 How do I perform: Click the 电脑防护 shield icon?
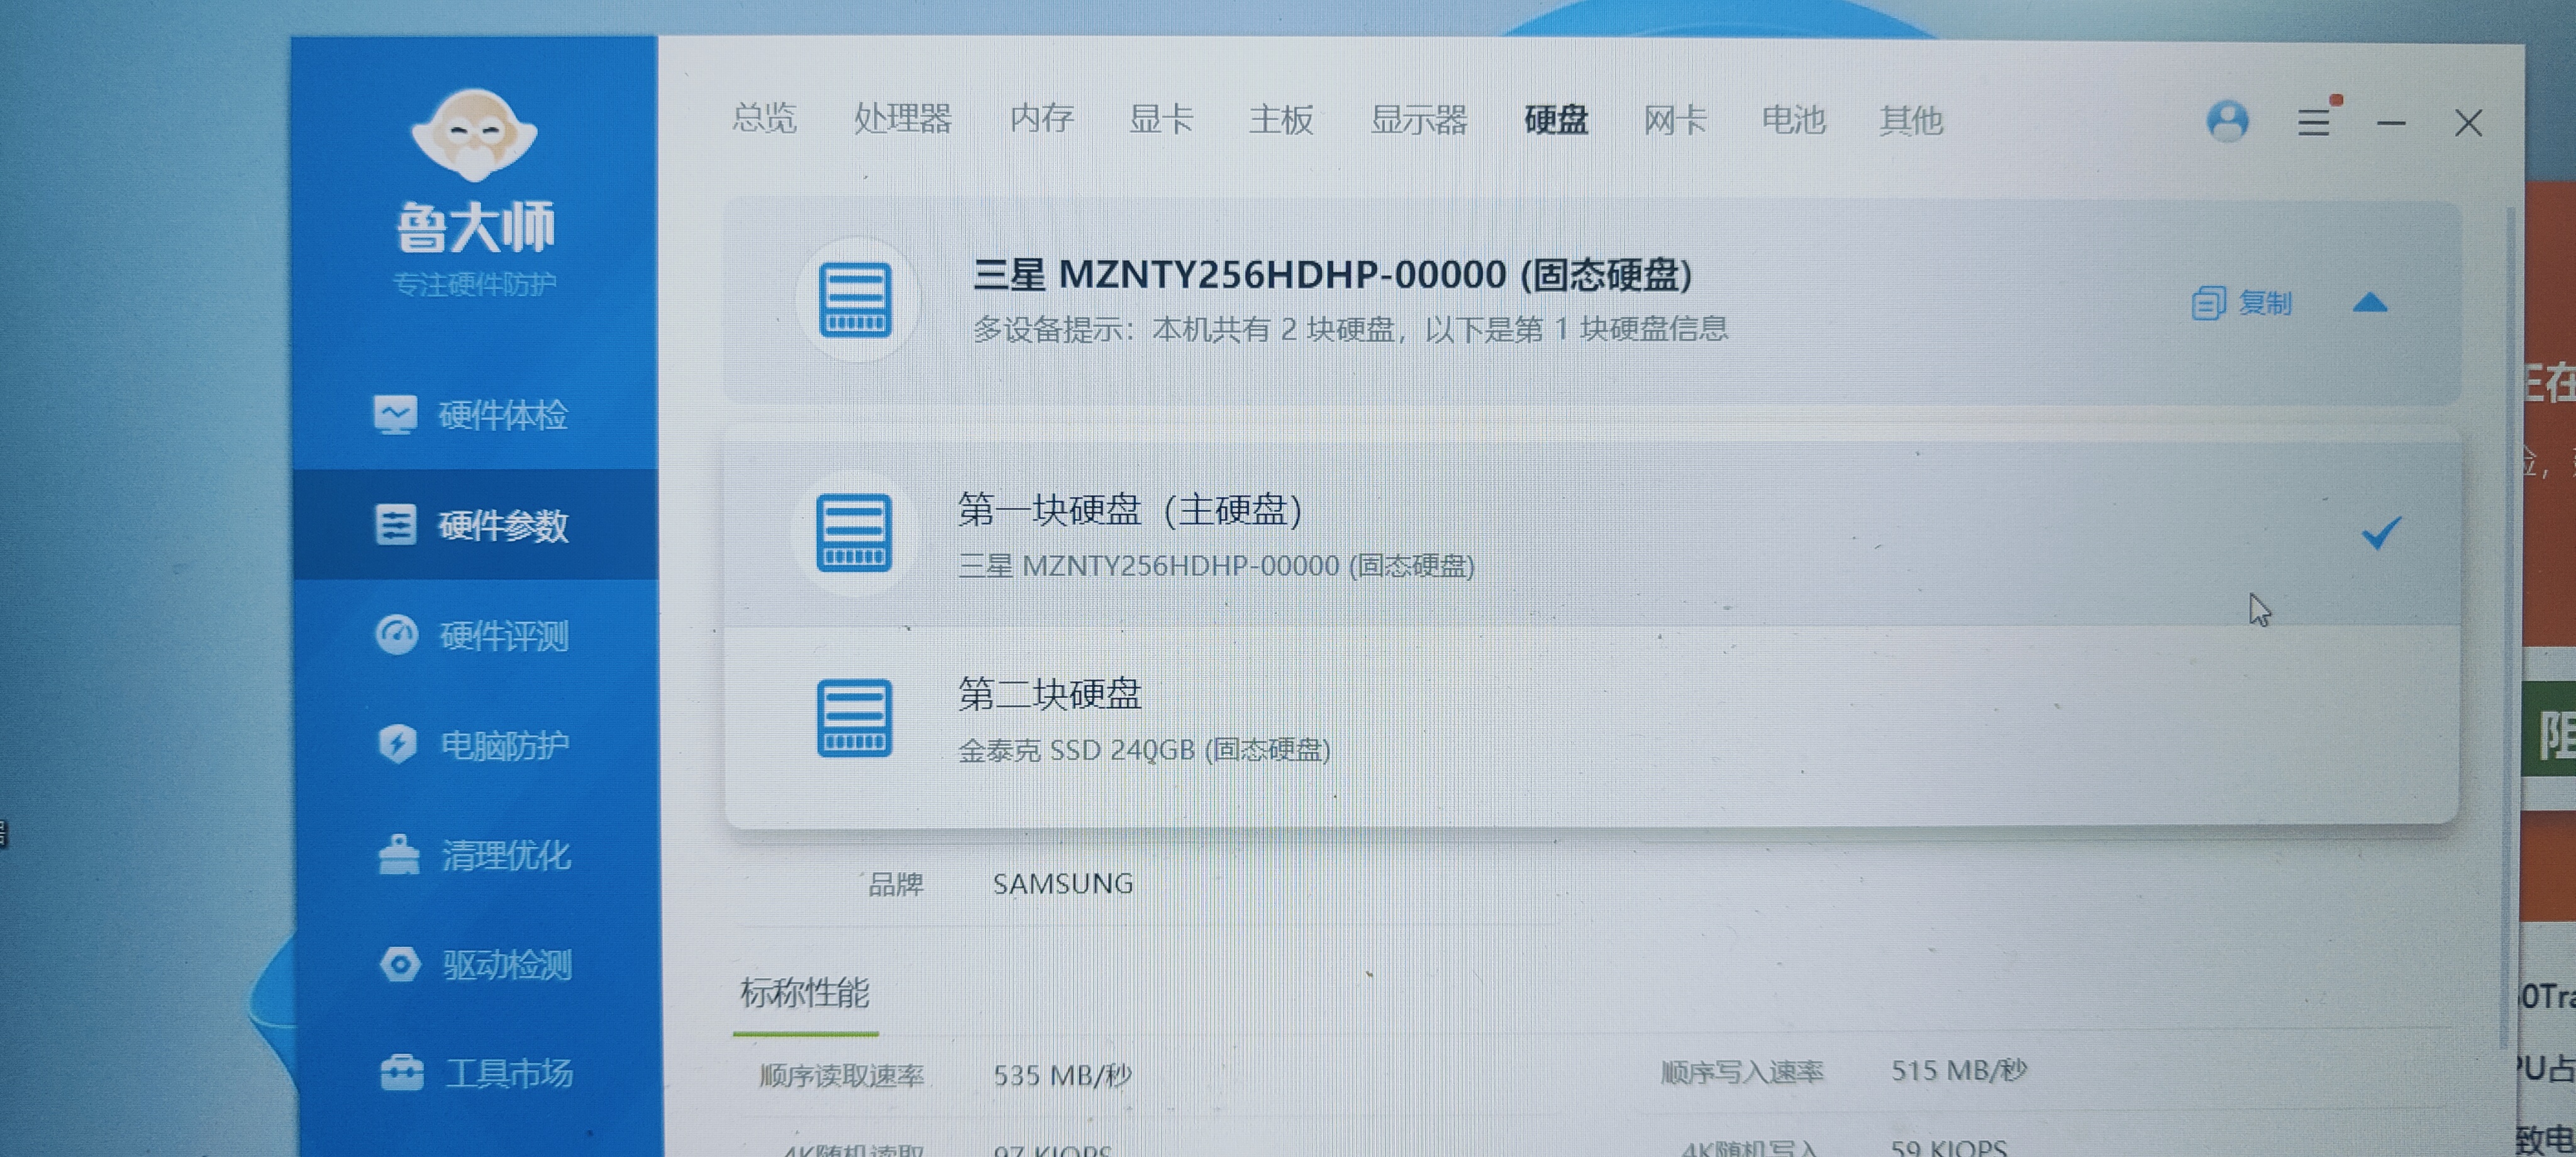[397, 744]
